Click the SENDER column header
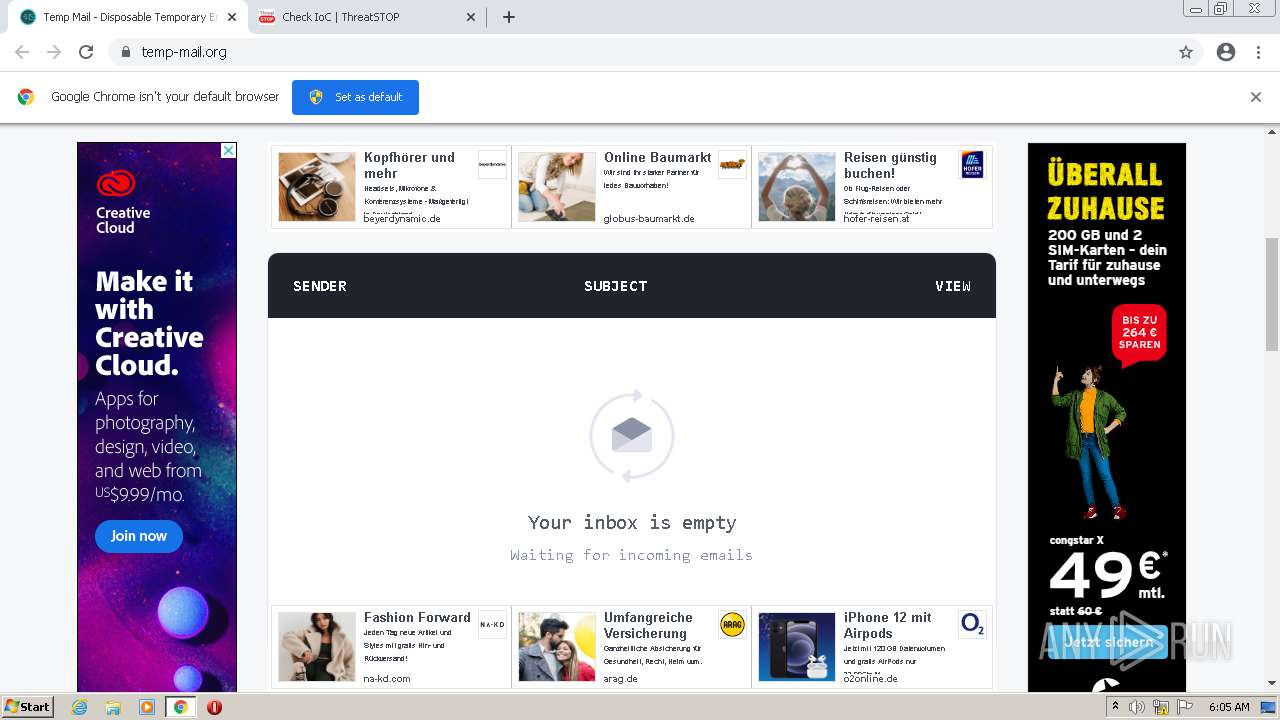The width and height of the screenshot is (1280, 720). [320, 286]
